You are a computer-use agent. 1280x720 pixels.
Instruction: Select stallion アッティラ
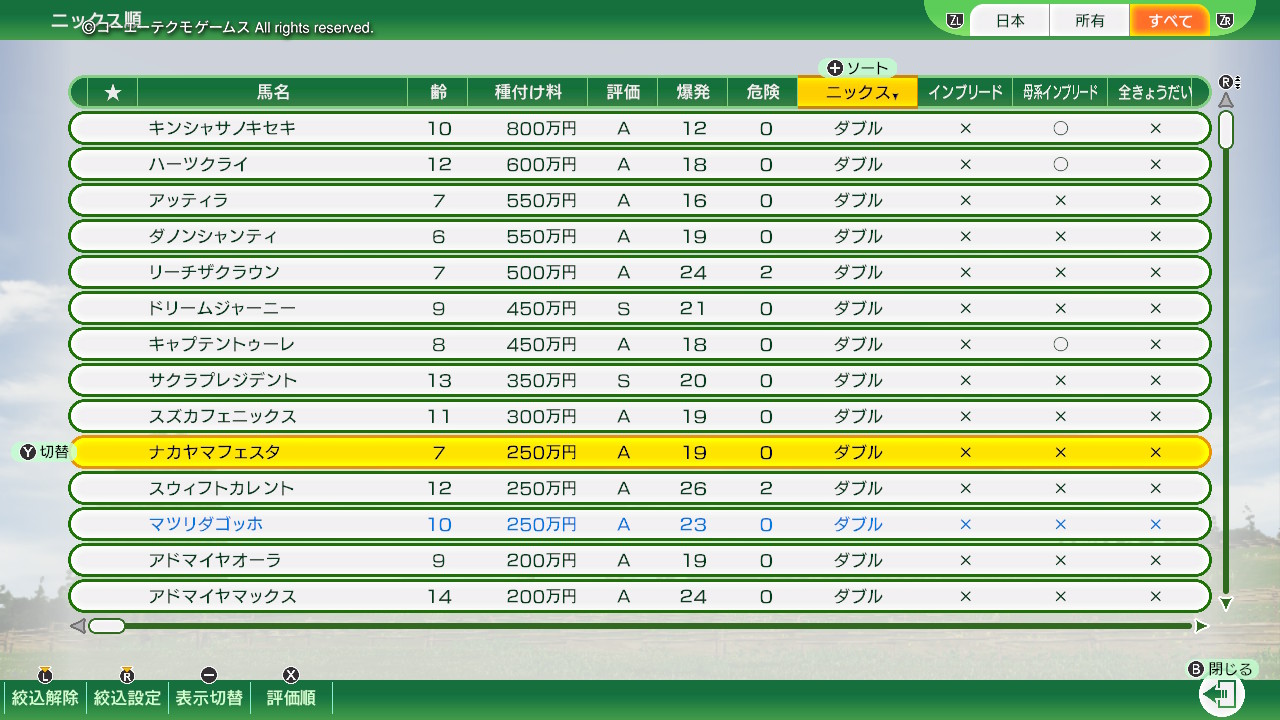640,200
